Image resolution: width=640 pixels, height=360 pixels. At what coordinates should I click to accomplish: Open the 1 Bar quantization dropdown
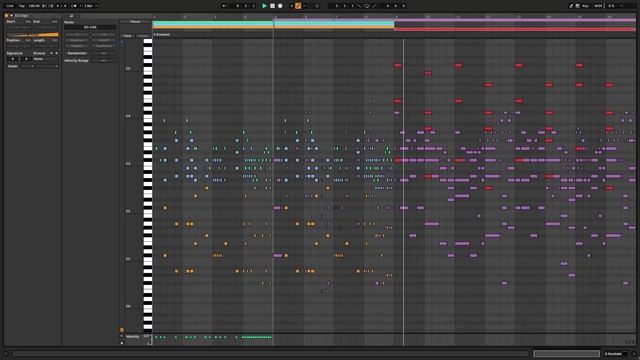click(x=90, y=6)
